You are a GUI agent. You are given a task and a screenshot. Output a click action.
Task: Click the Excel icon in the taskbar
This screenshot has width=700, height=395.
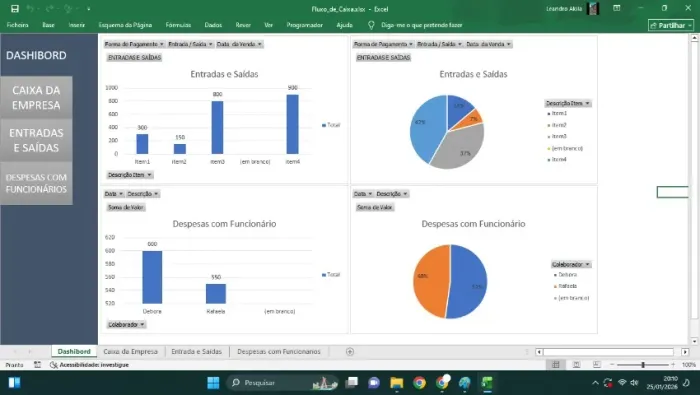pos(487,383)
